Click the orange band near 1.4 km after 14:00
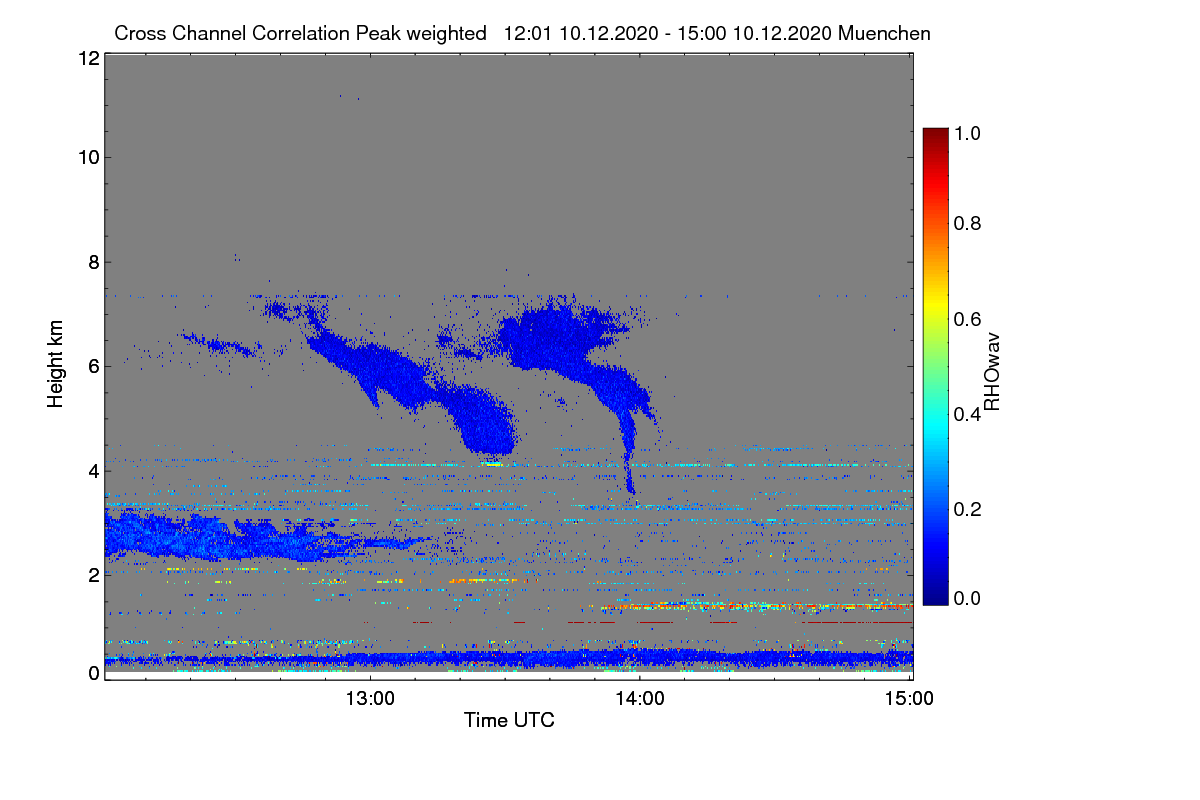The image size is (1200, 800). click(x=755, y=606)
